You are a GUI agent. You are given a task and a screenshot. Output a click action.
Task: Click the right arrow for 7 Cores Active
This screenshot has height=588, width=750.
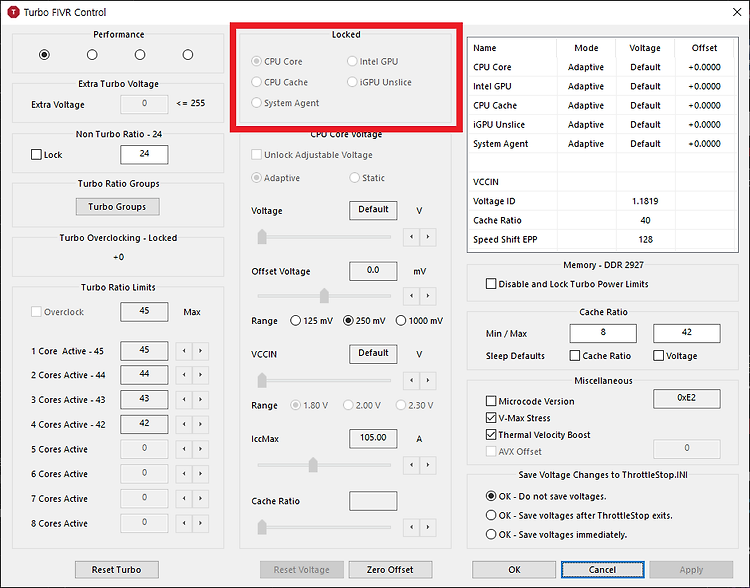(x=200, y=499)
